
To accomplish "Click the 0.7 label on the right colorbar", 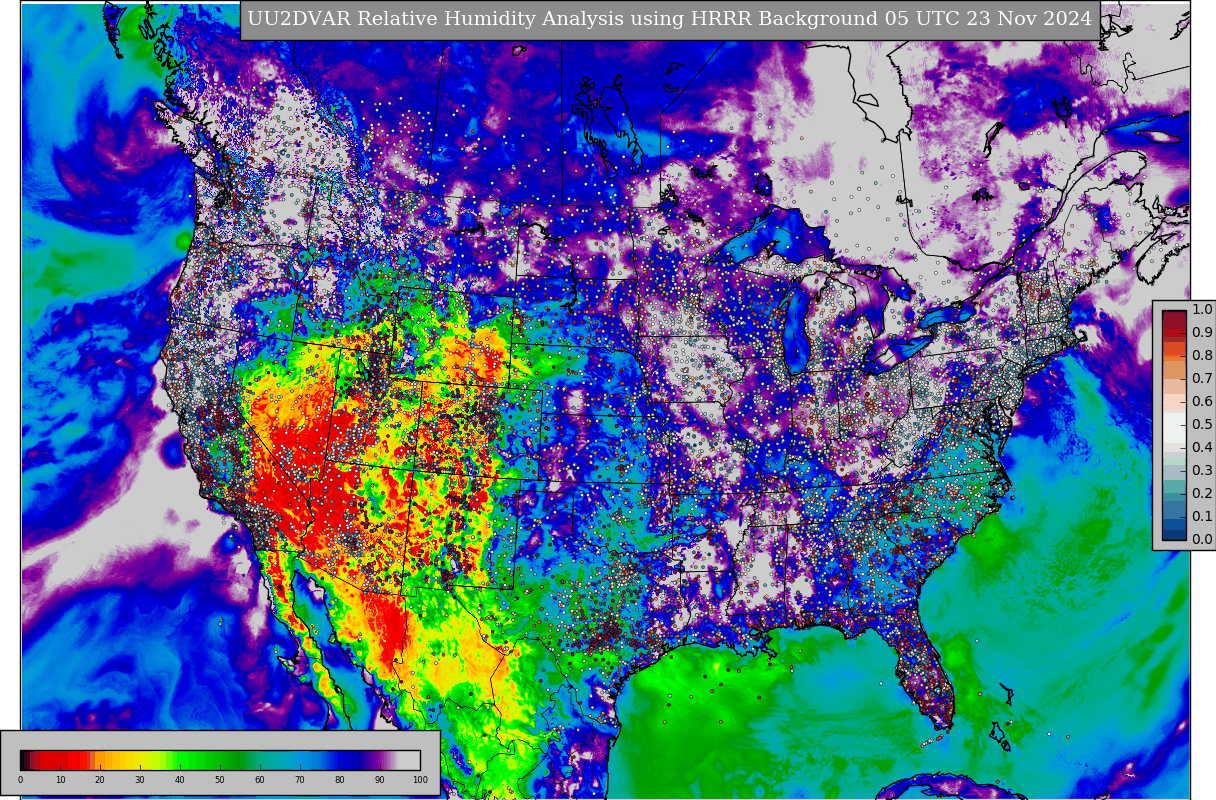I will (1202, 379).
